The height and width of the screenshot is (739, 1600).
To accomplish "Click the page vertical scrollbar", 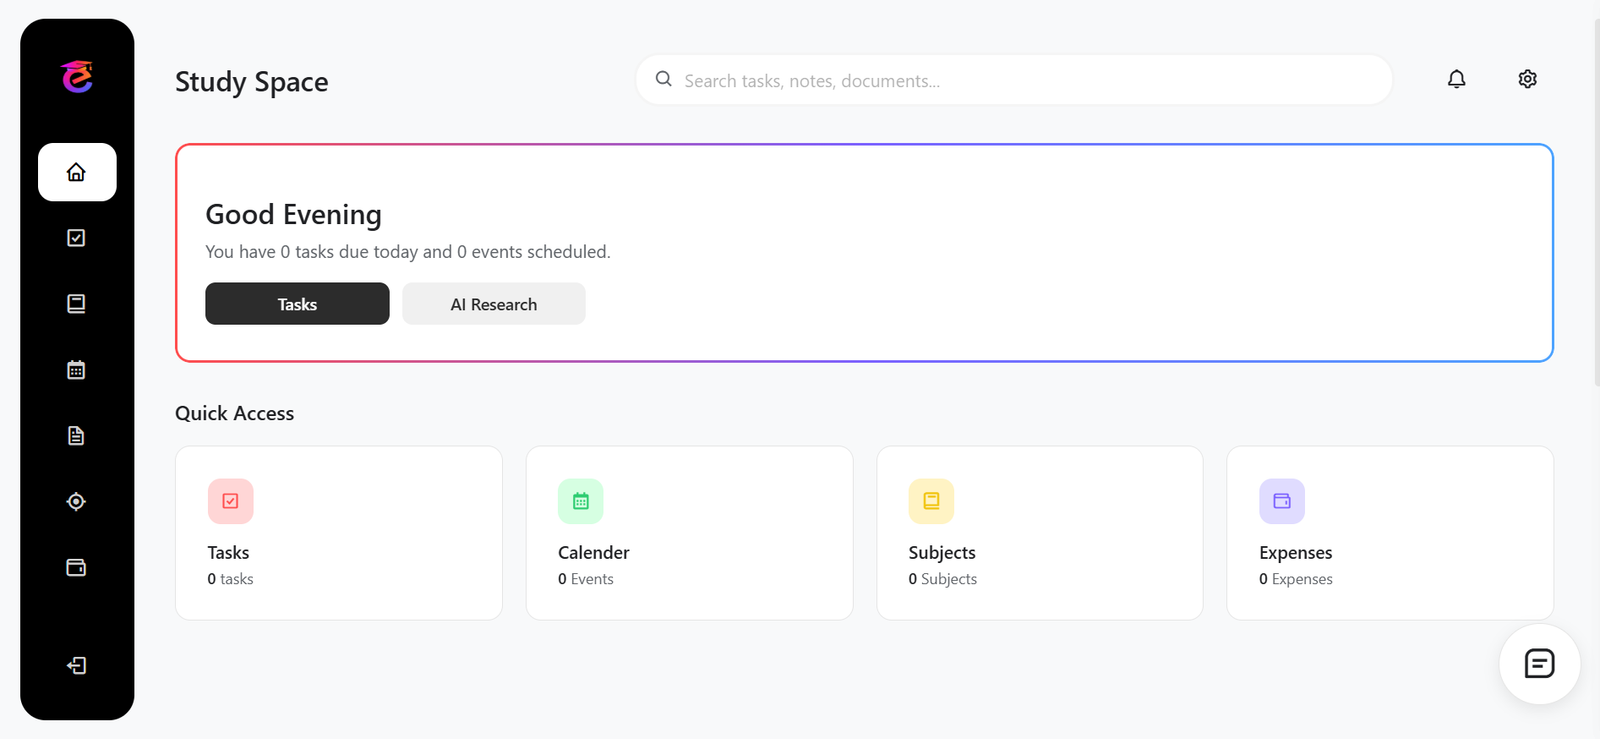I will pos(1596,200).
